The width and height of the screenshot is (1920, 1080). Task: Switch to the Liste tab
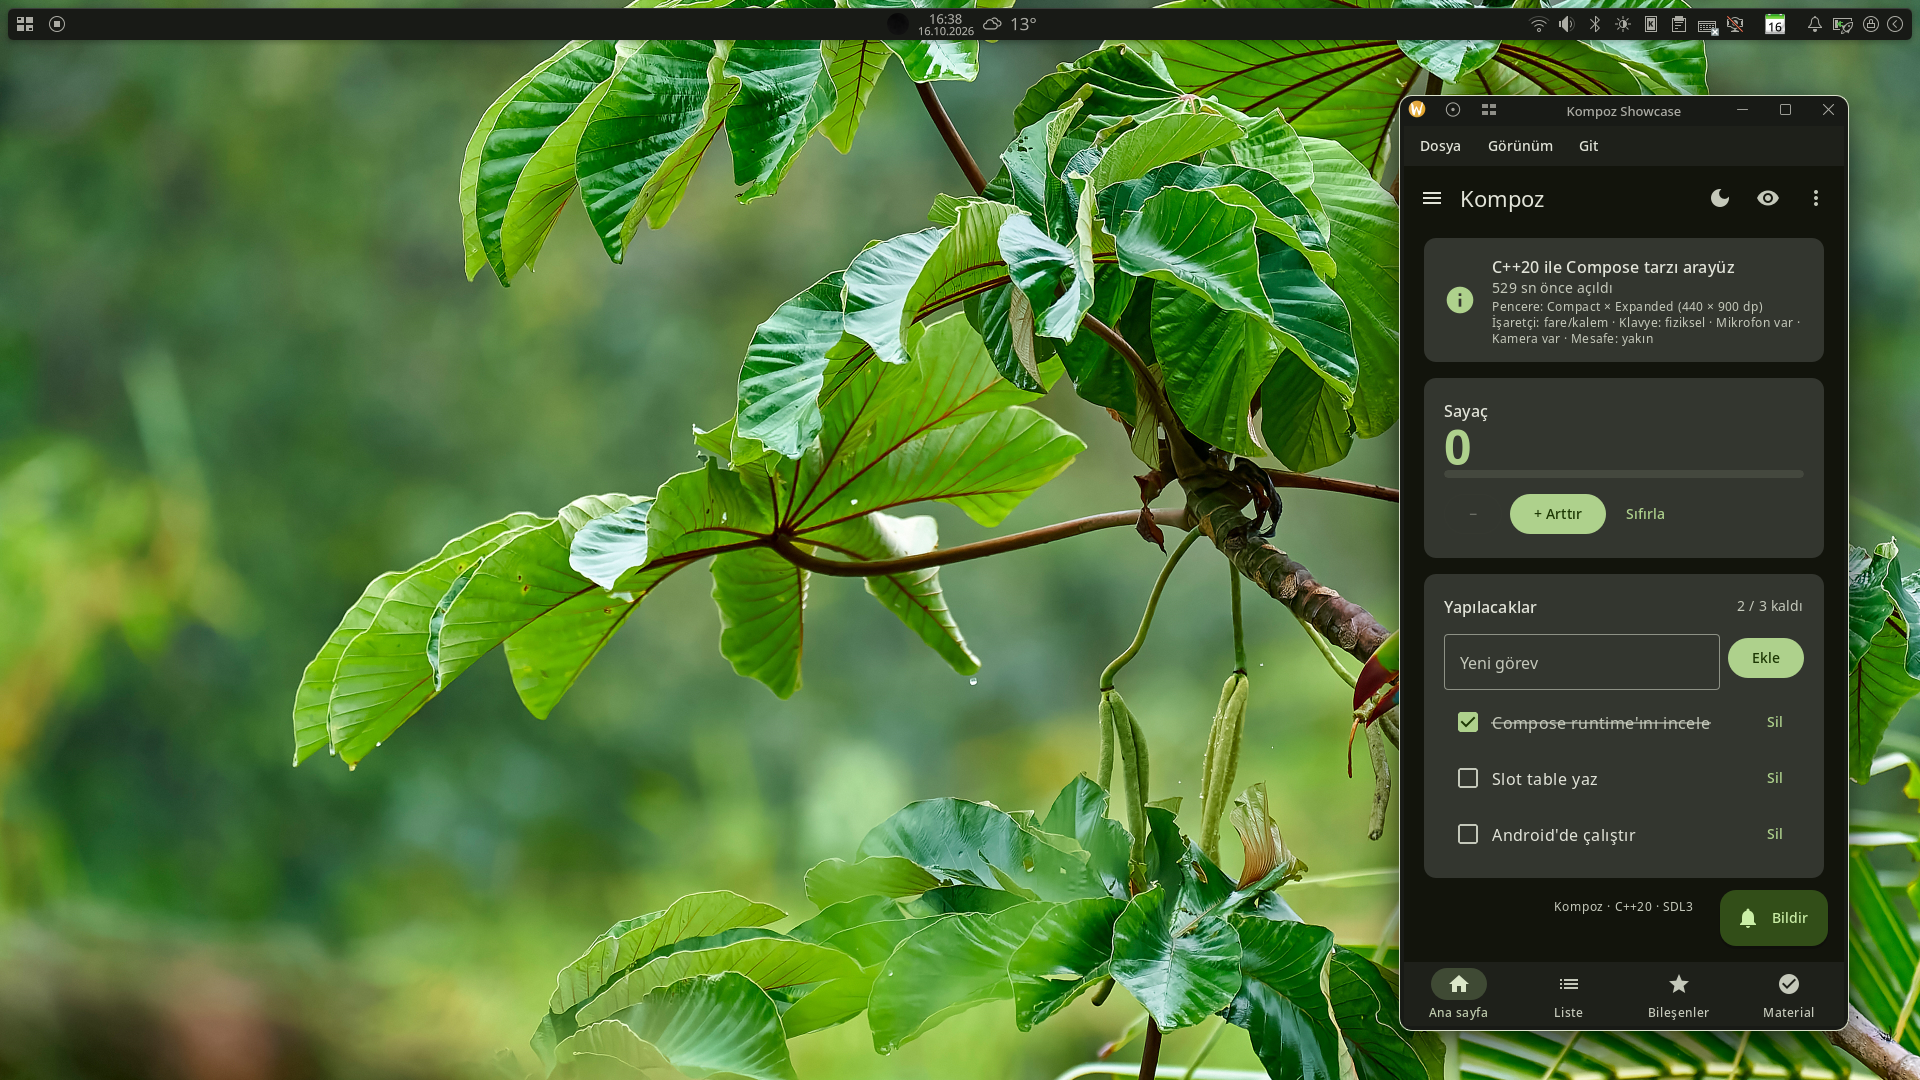(x=1569, y=995)
